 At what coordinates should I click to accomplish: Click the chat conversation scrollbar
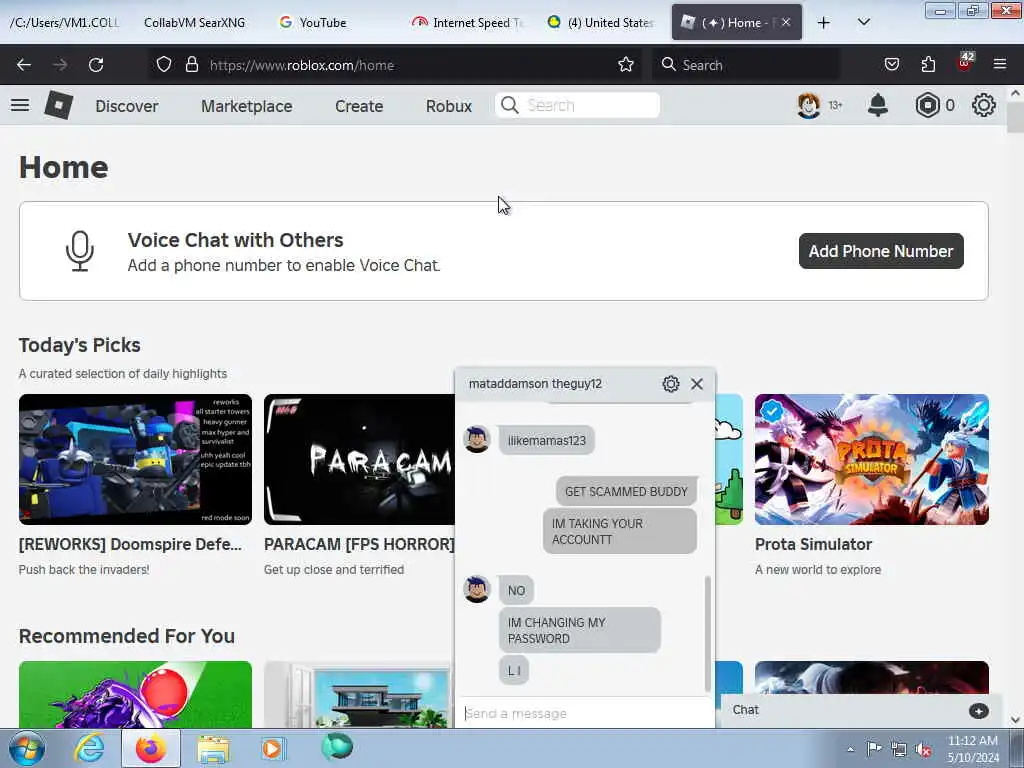707,633
